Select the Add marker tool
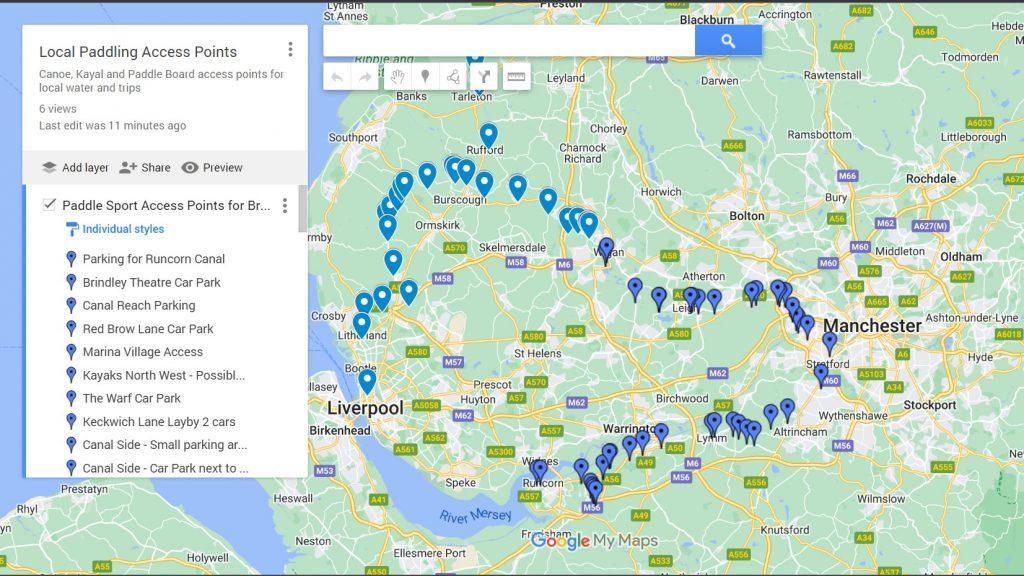The image size is (1024, 576). tap(425, 77)
